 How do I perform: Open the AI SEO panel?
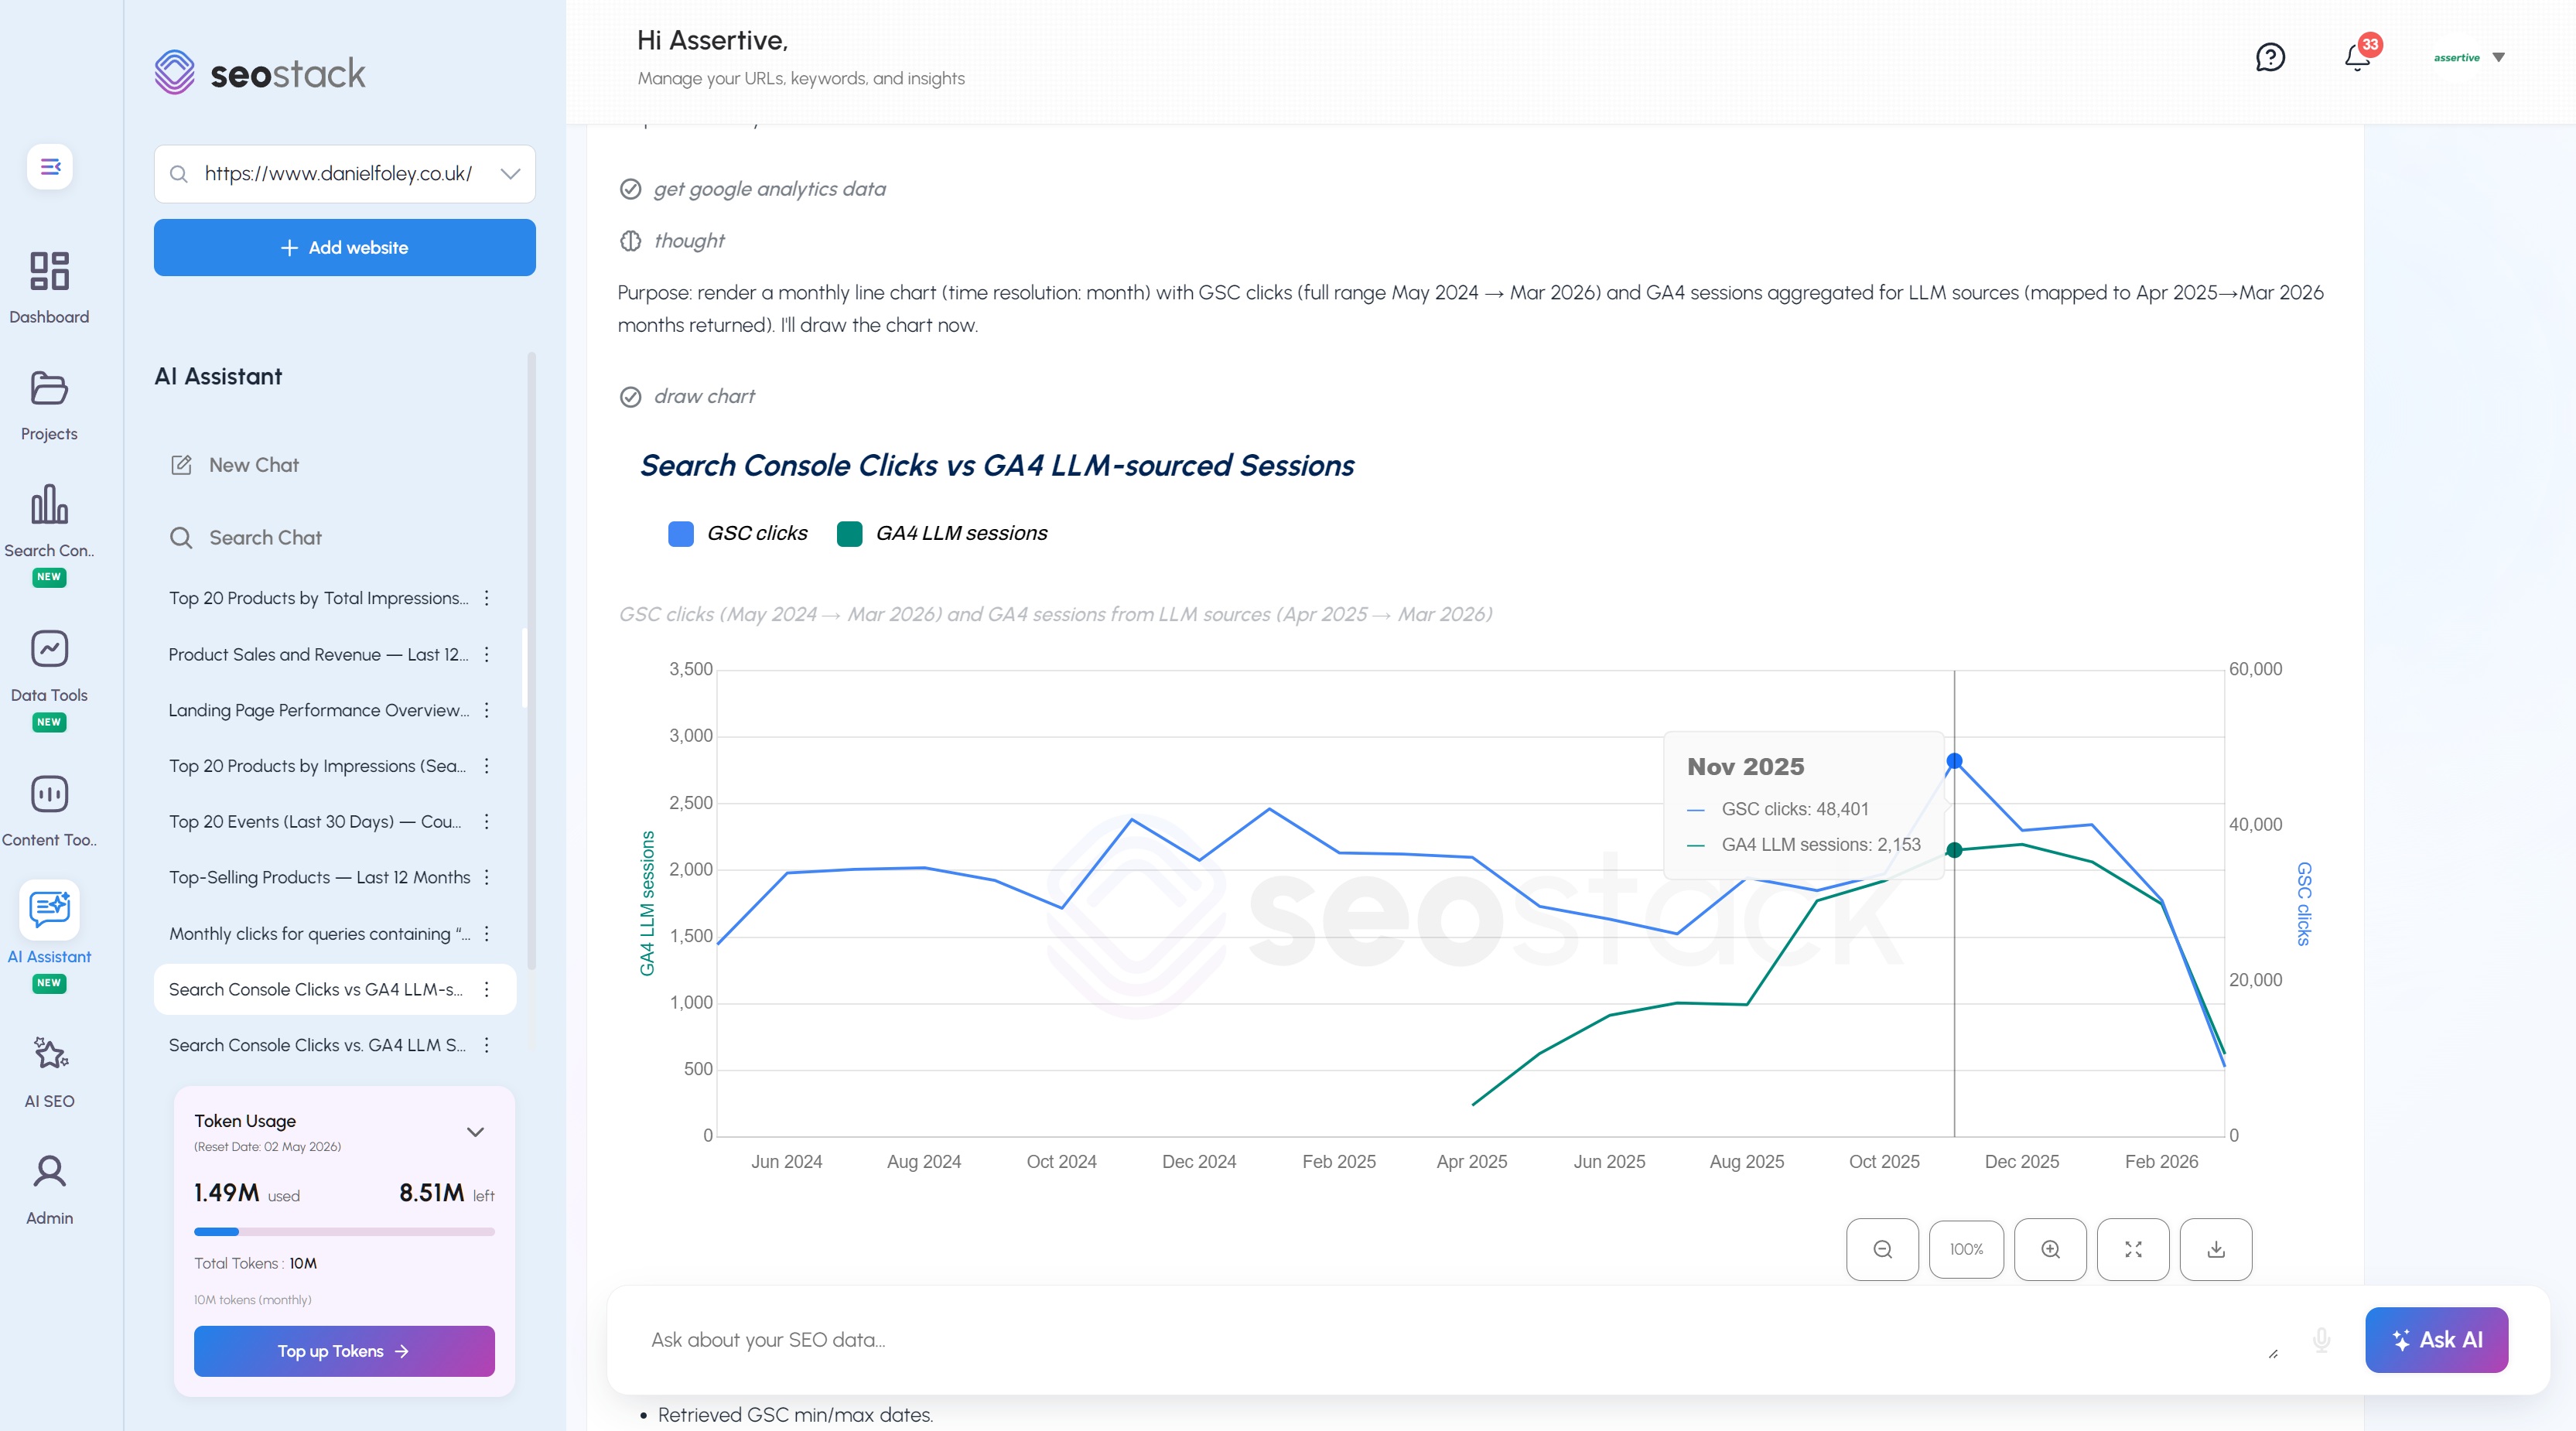[49, 1068]
